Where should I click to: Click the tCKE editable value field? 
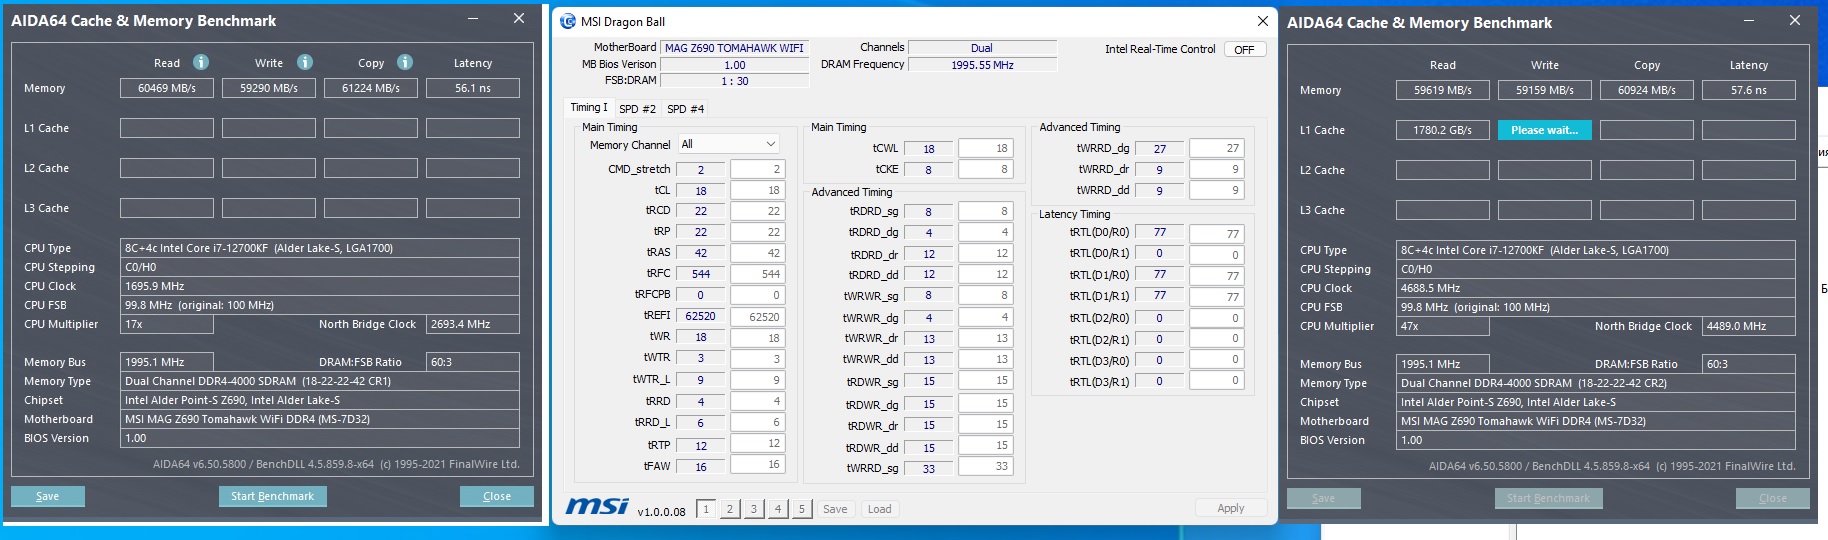986,169
